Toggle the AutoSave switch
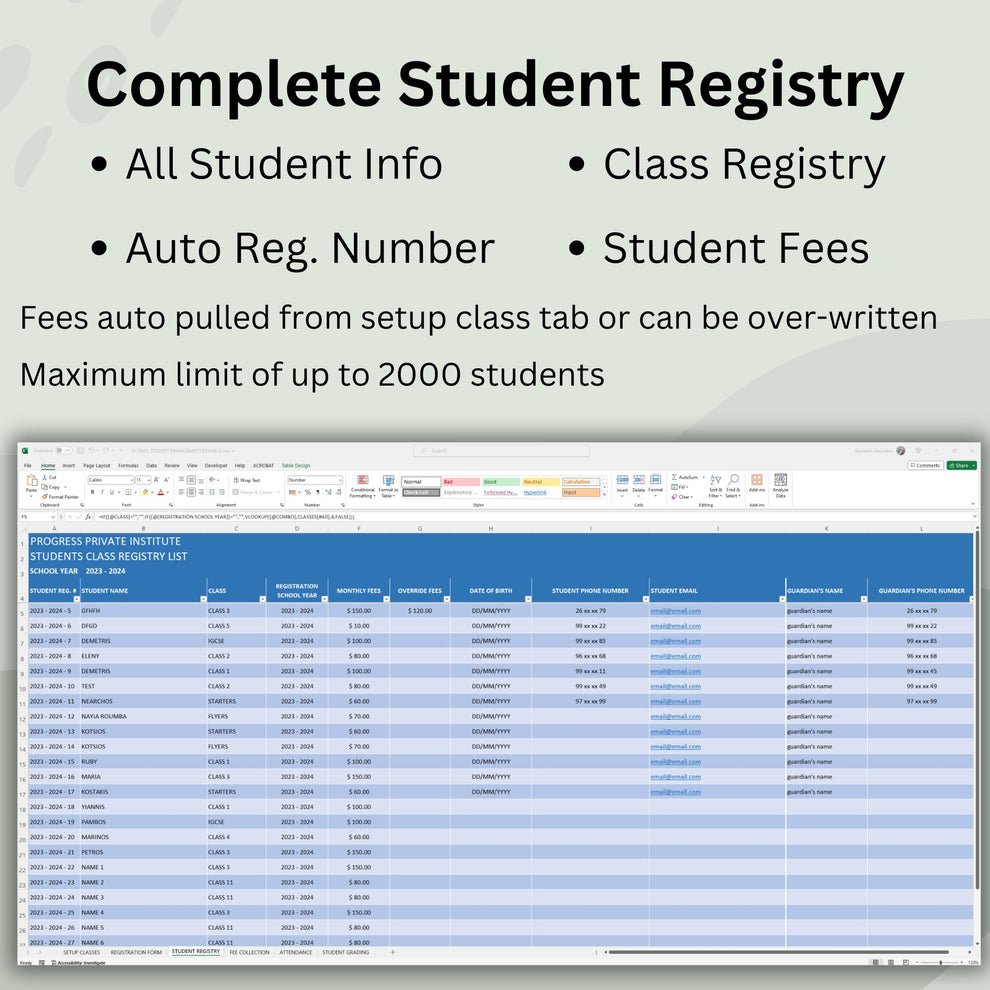 [63, 451]
